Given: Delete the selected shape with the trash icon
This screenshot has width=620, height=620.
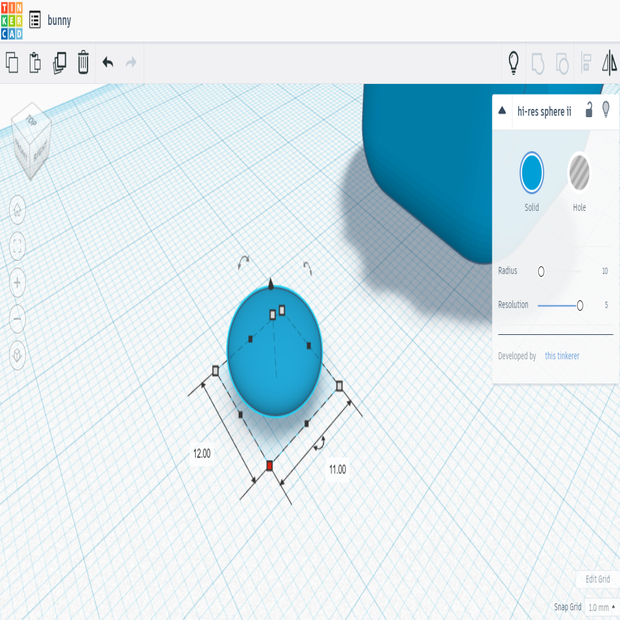Looking at the screenshot, I should tap(83, 63).
